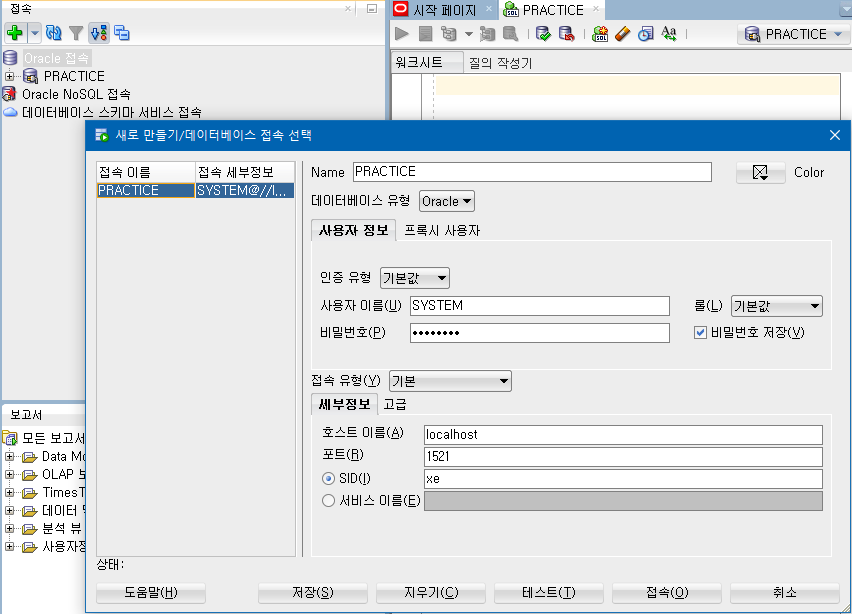Click the Autotrace icon
Screen dimensions: 852x614
point(487,34)
